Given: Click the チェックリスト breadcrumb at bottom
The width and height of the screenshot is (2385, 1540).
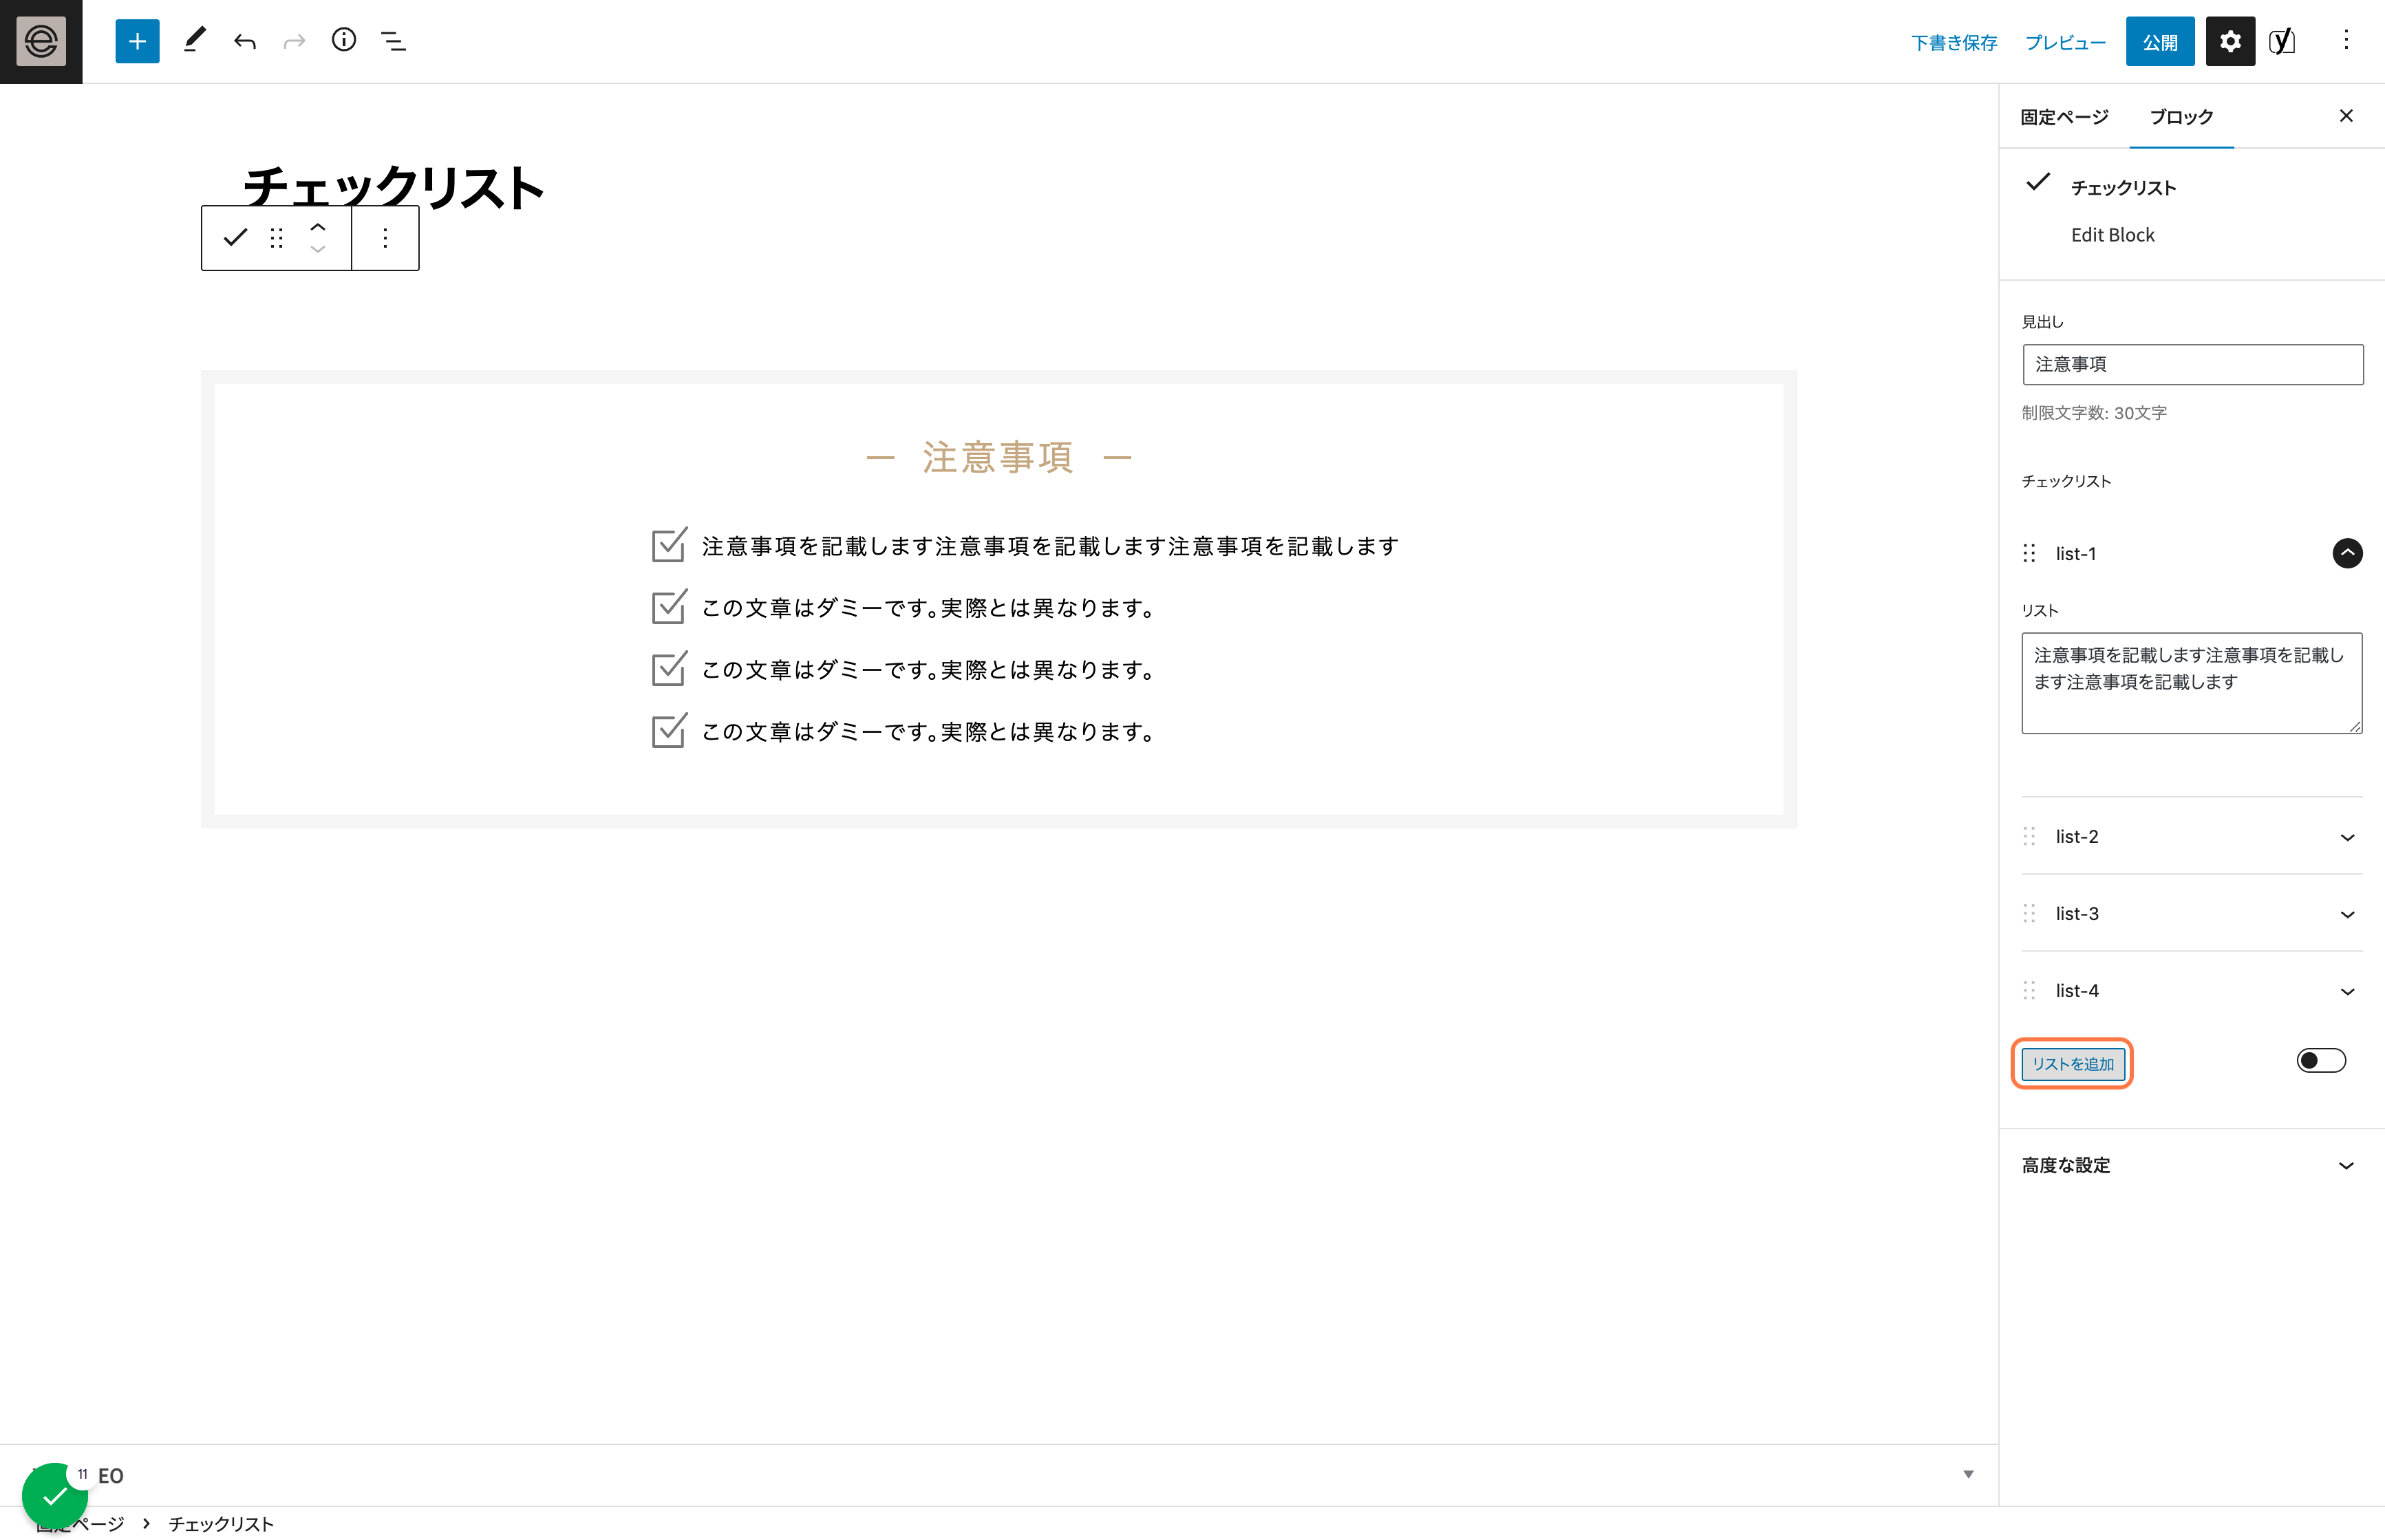Looking at the screenshot, I should (221, 1523).
